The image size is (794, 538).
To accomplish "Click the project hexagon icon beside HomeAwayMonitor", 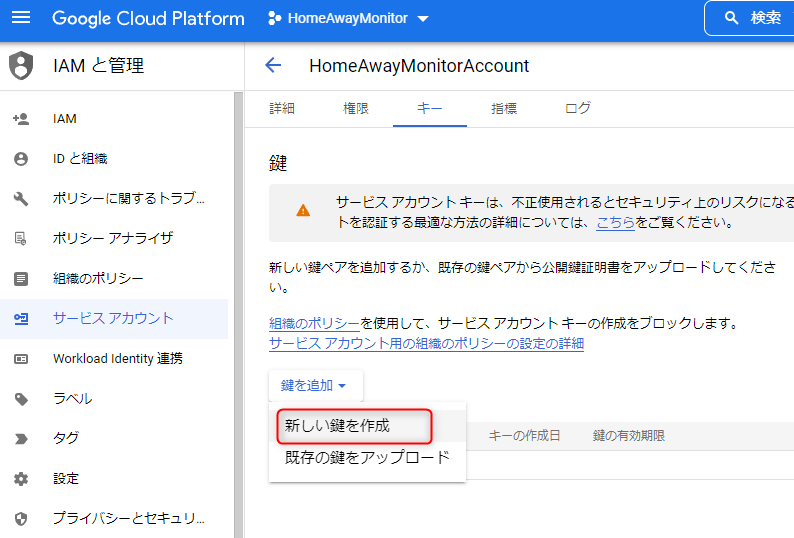I will (x=274, y=19).
